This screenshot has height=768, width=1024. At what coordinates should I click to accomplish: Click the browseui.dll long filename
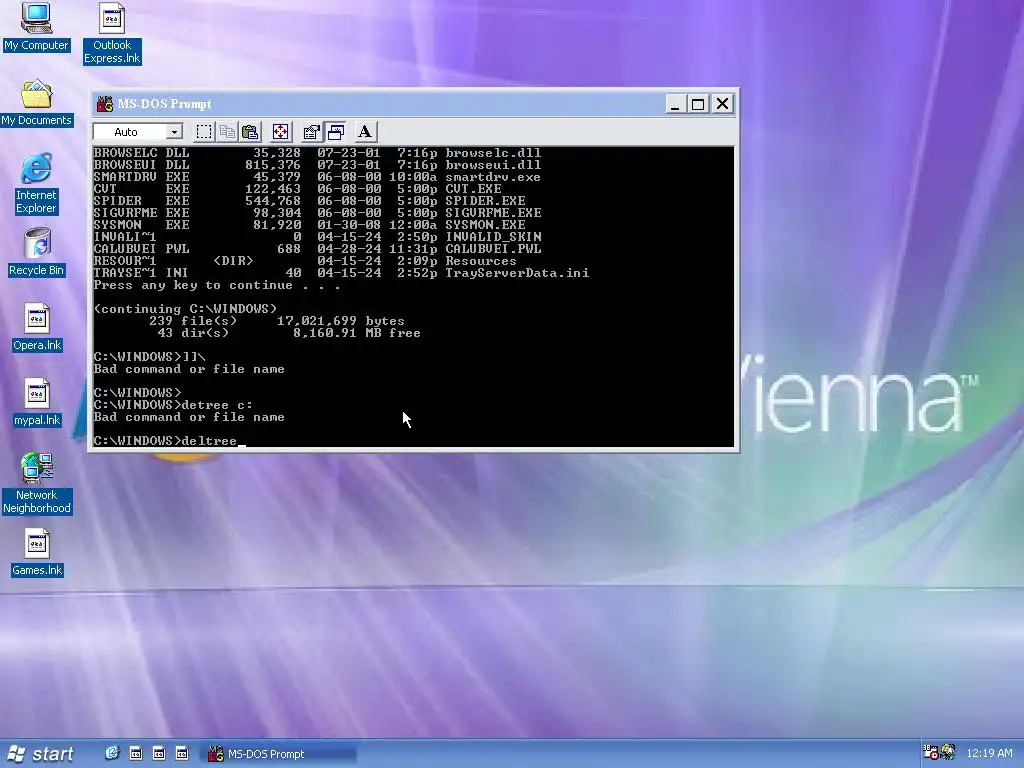493,165
